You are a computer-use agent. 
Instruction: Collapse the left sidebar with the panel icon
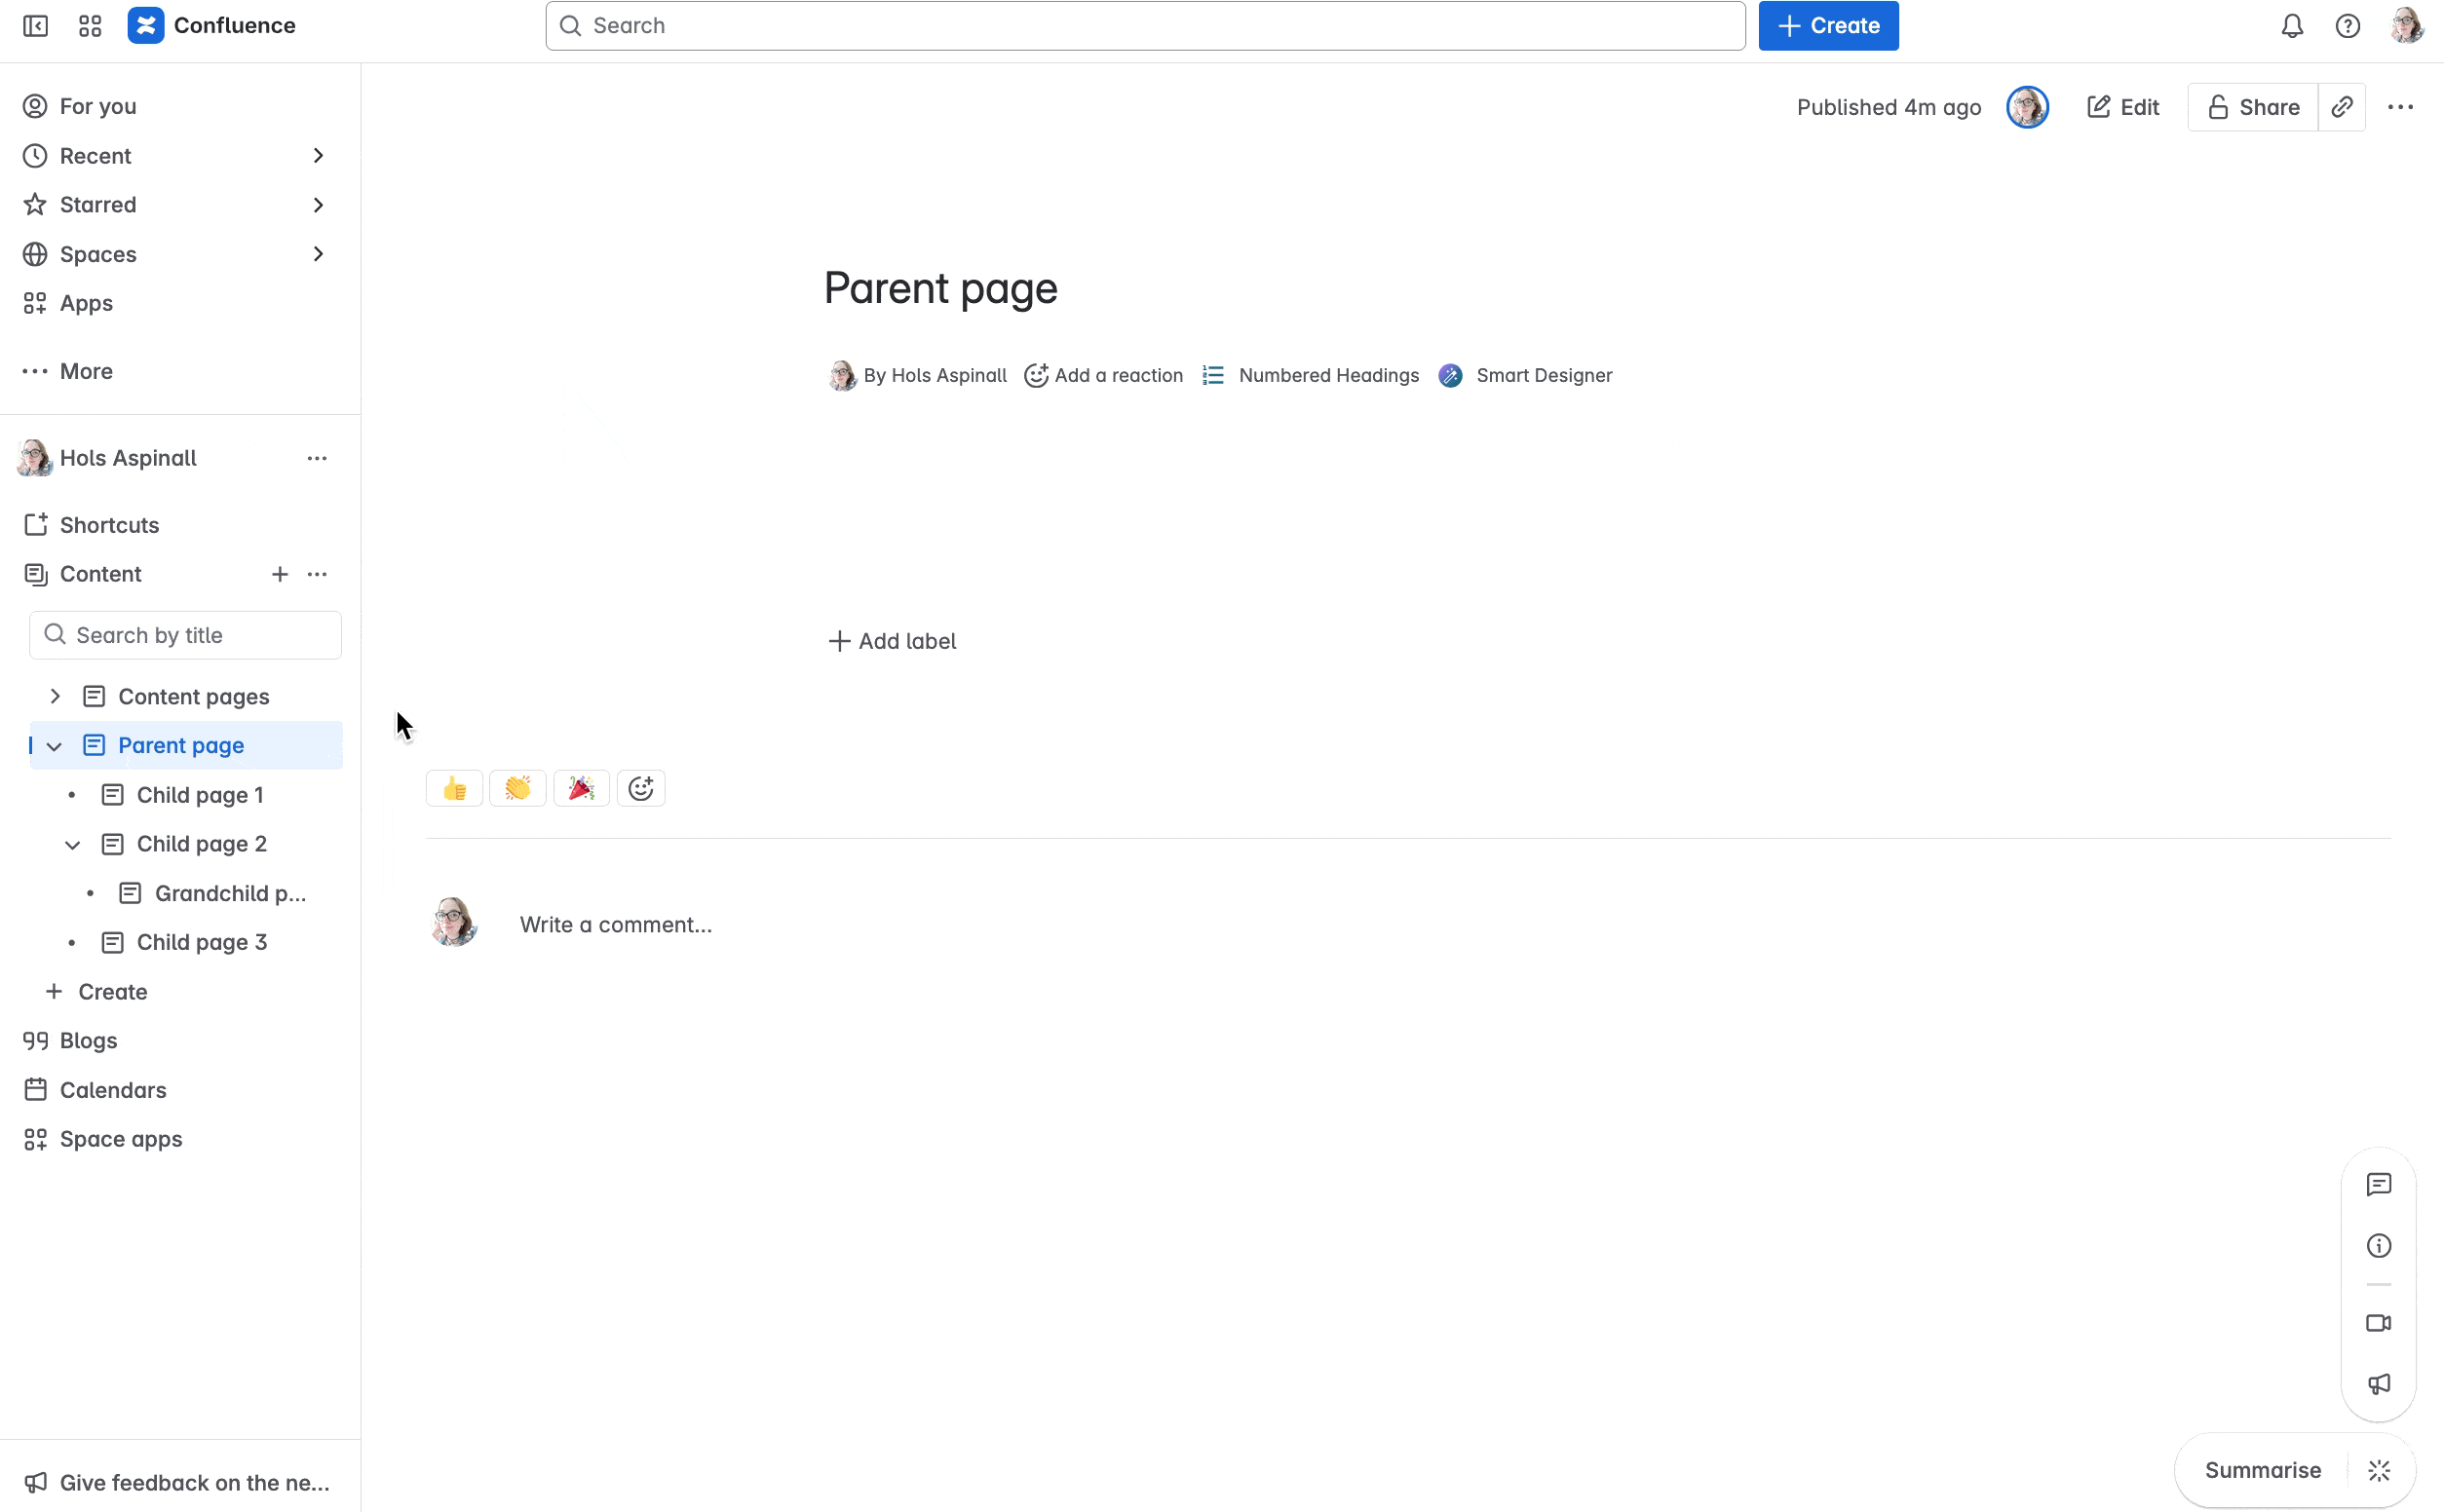[x=35, y=26]
